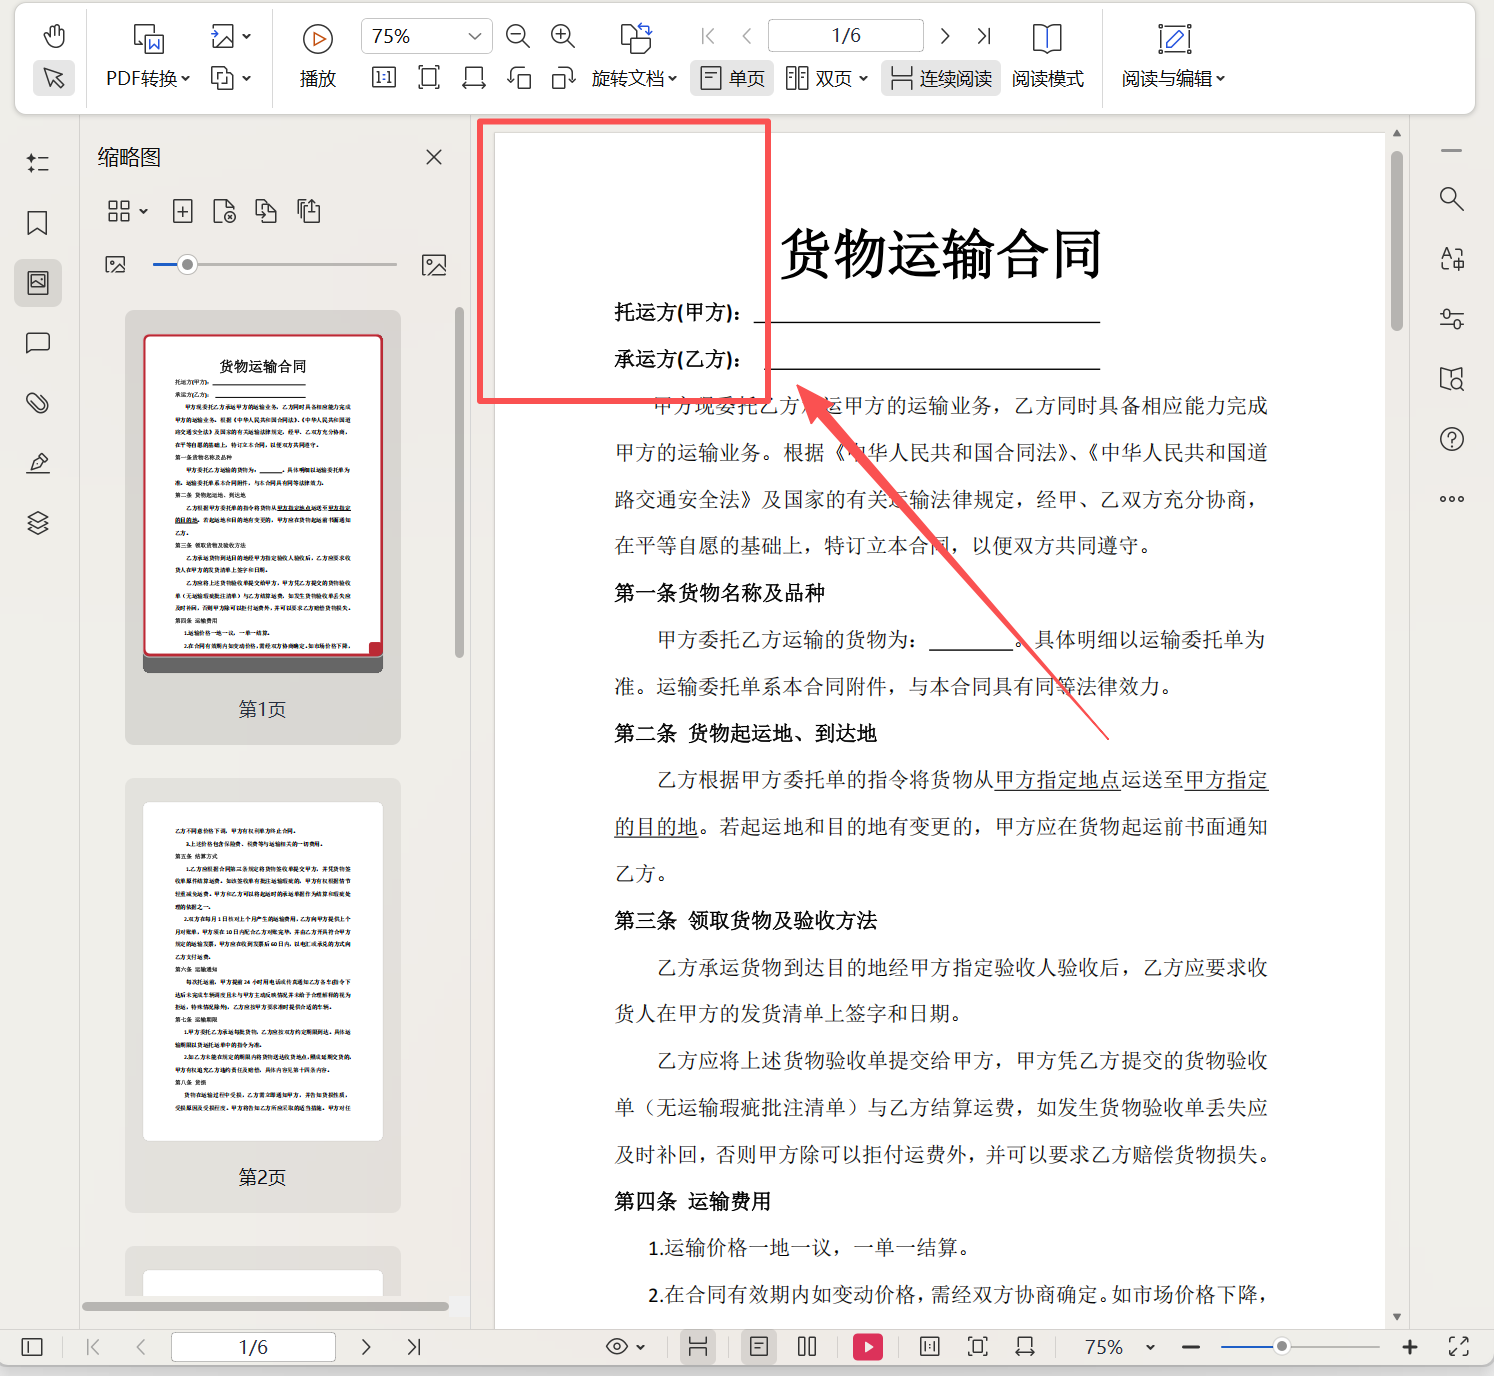Toggle double page view in status bar
This screenshot has height=1376, width=1494.
click(807, 1347)
